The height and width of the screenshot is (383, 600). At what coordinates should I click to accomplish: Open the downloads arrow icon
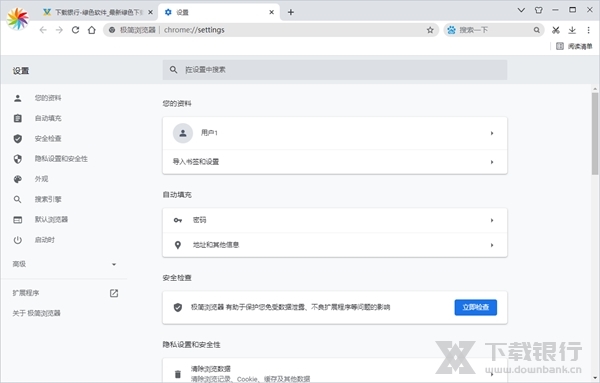pos(572,30)
